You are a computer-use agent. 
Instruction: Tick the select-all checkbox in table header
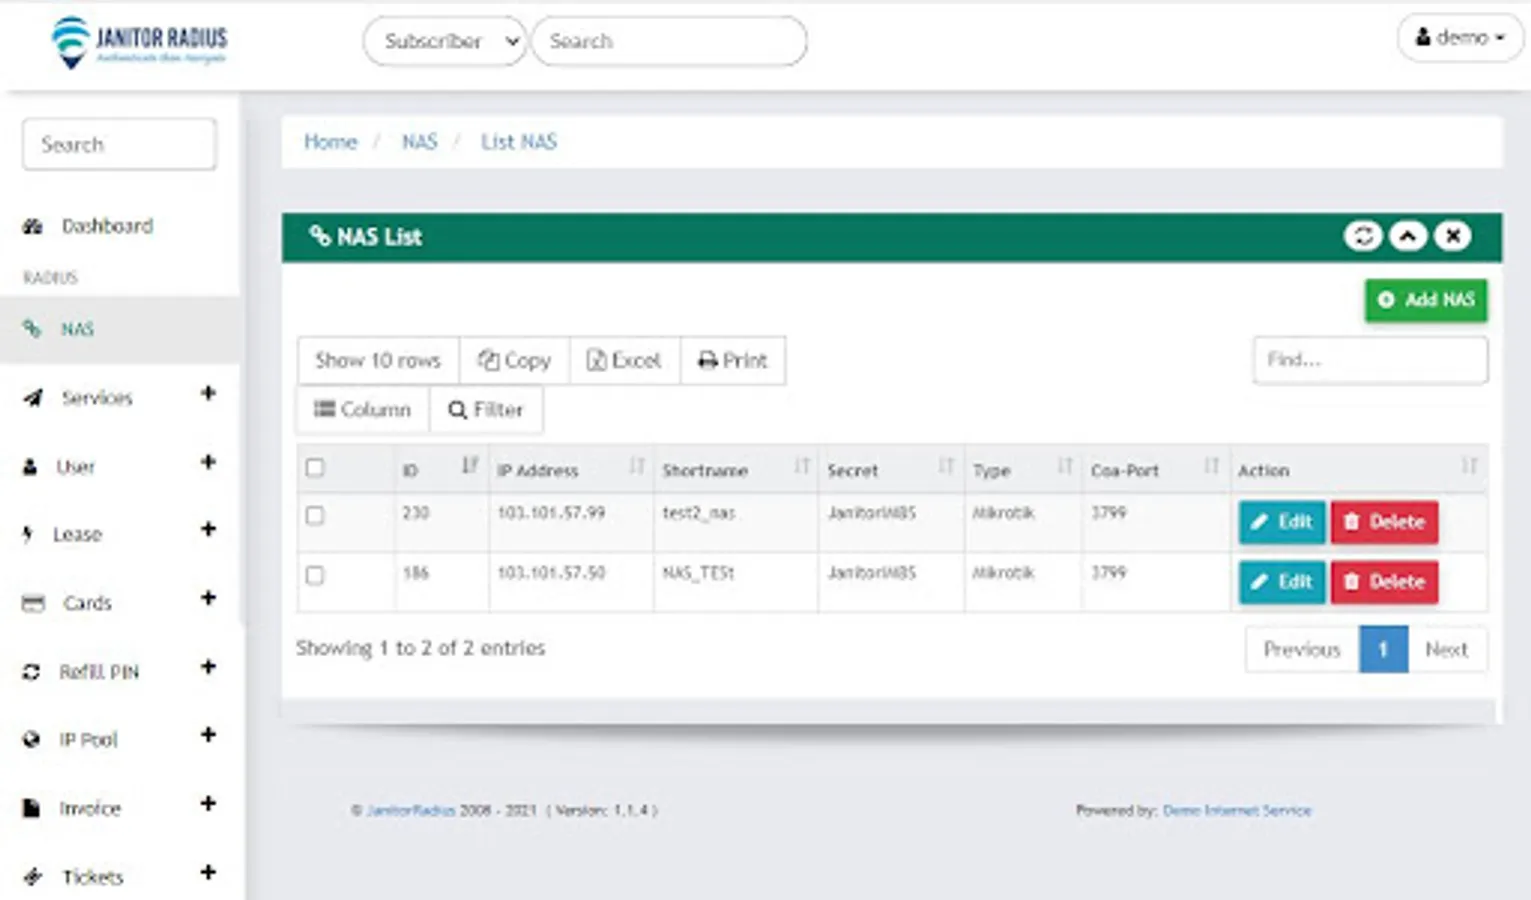click(315, 468)
